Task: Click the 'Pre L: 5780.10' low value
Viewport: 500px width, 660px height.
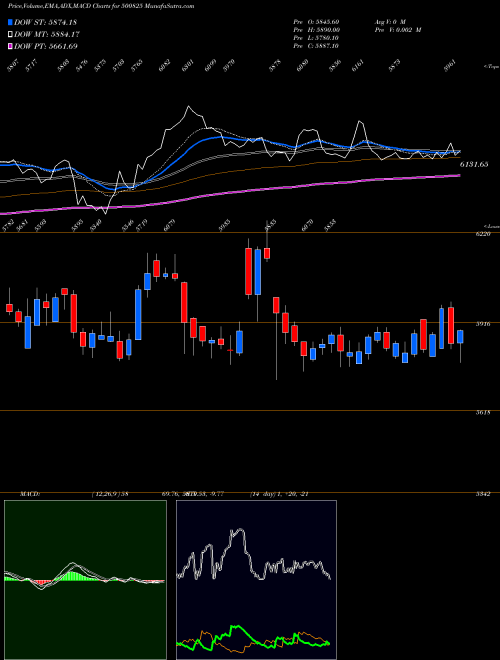Action: pyautogui.click(x=316, y=38)
